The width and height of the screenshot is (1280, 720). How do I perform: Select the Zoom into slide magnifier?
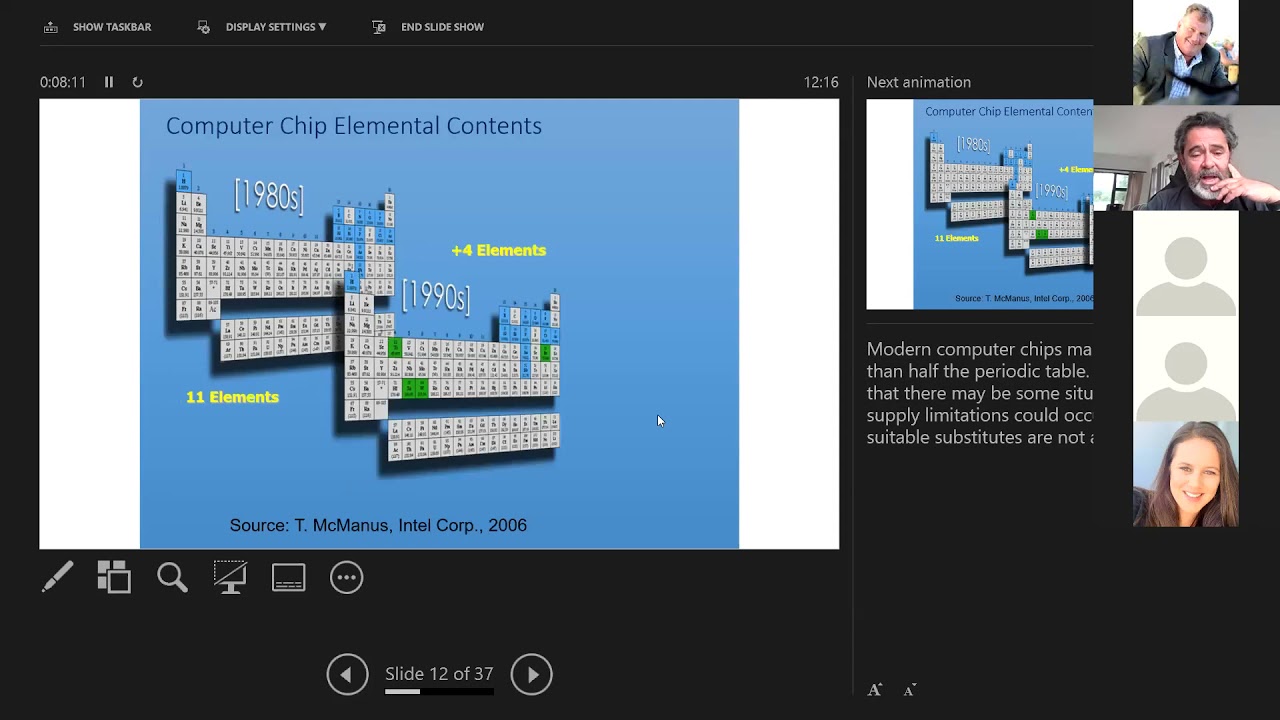coord(172,577)
